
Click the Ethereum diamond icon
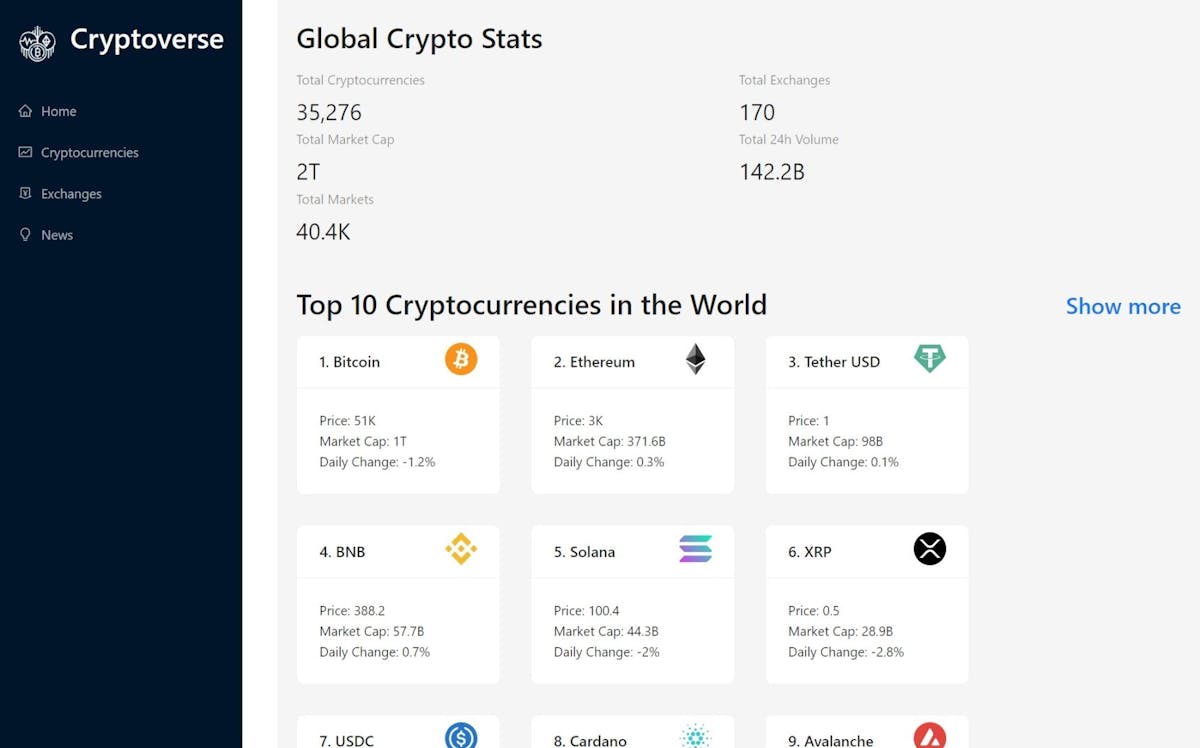click(695, 359)
